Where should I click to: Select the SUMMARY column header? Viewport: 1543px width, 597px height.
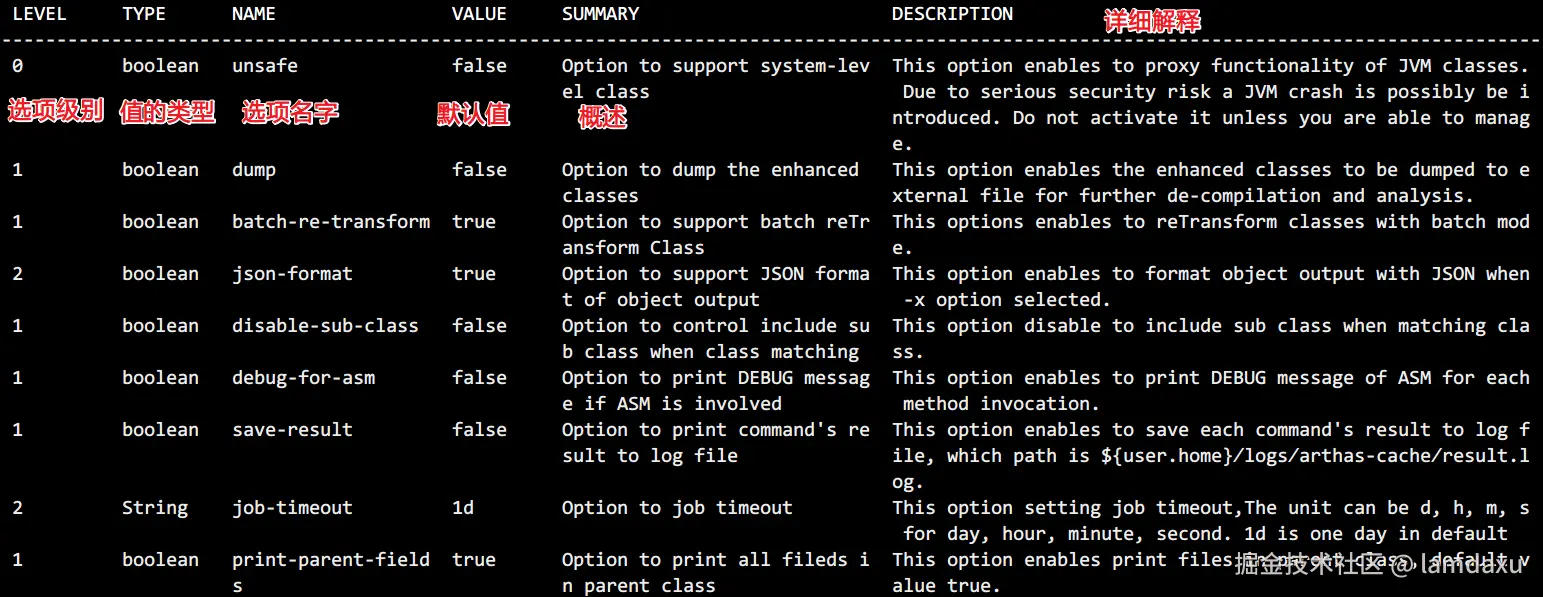[x=600, y=14]
